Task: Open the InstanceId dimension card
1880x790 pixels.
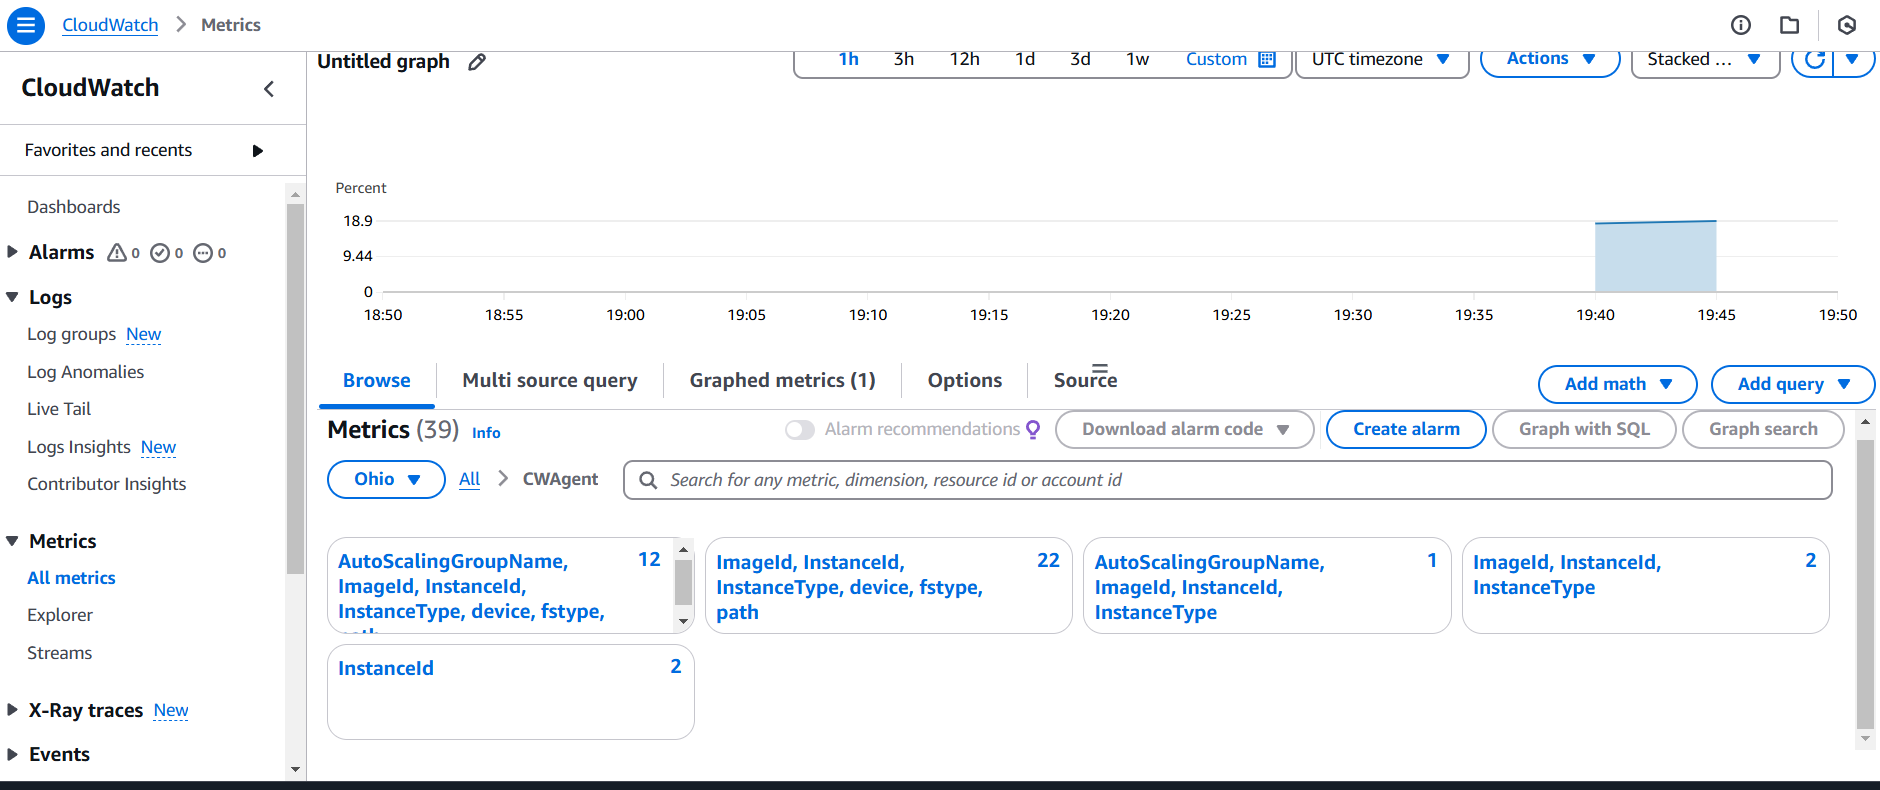Action: (x=511, y=692)
